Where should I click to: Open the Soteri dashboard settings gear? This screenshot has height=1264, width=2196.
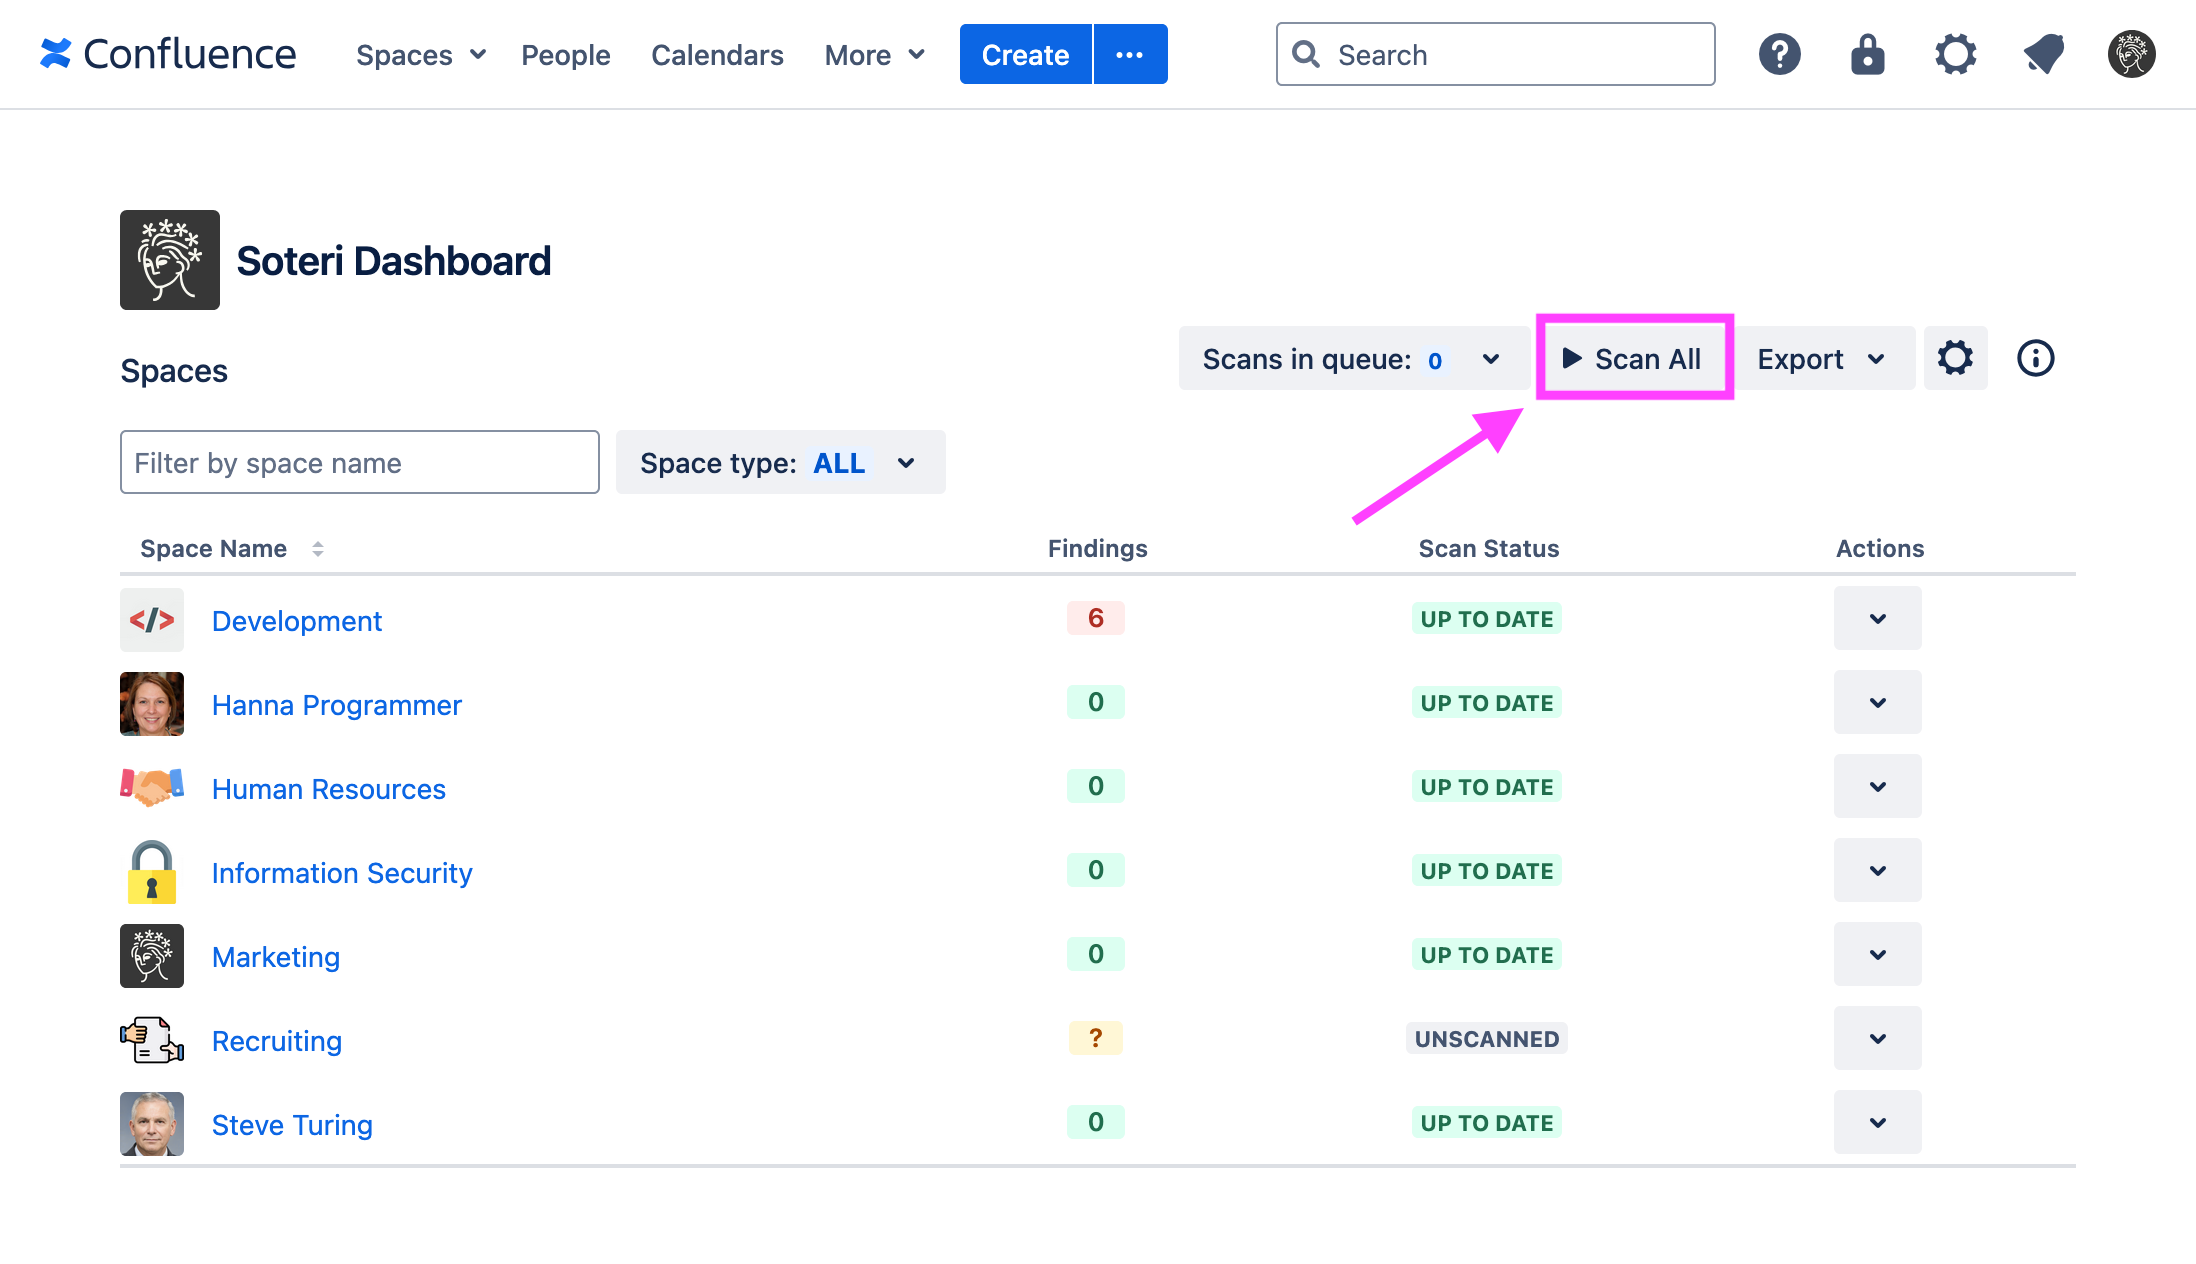[x=1956, y=358]
